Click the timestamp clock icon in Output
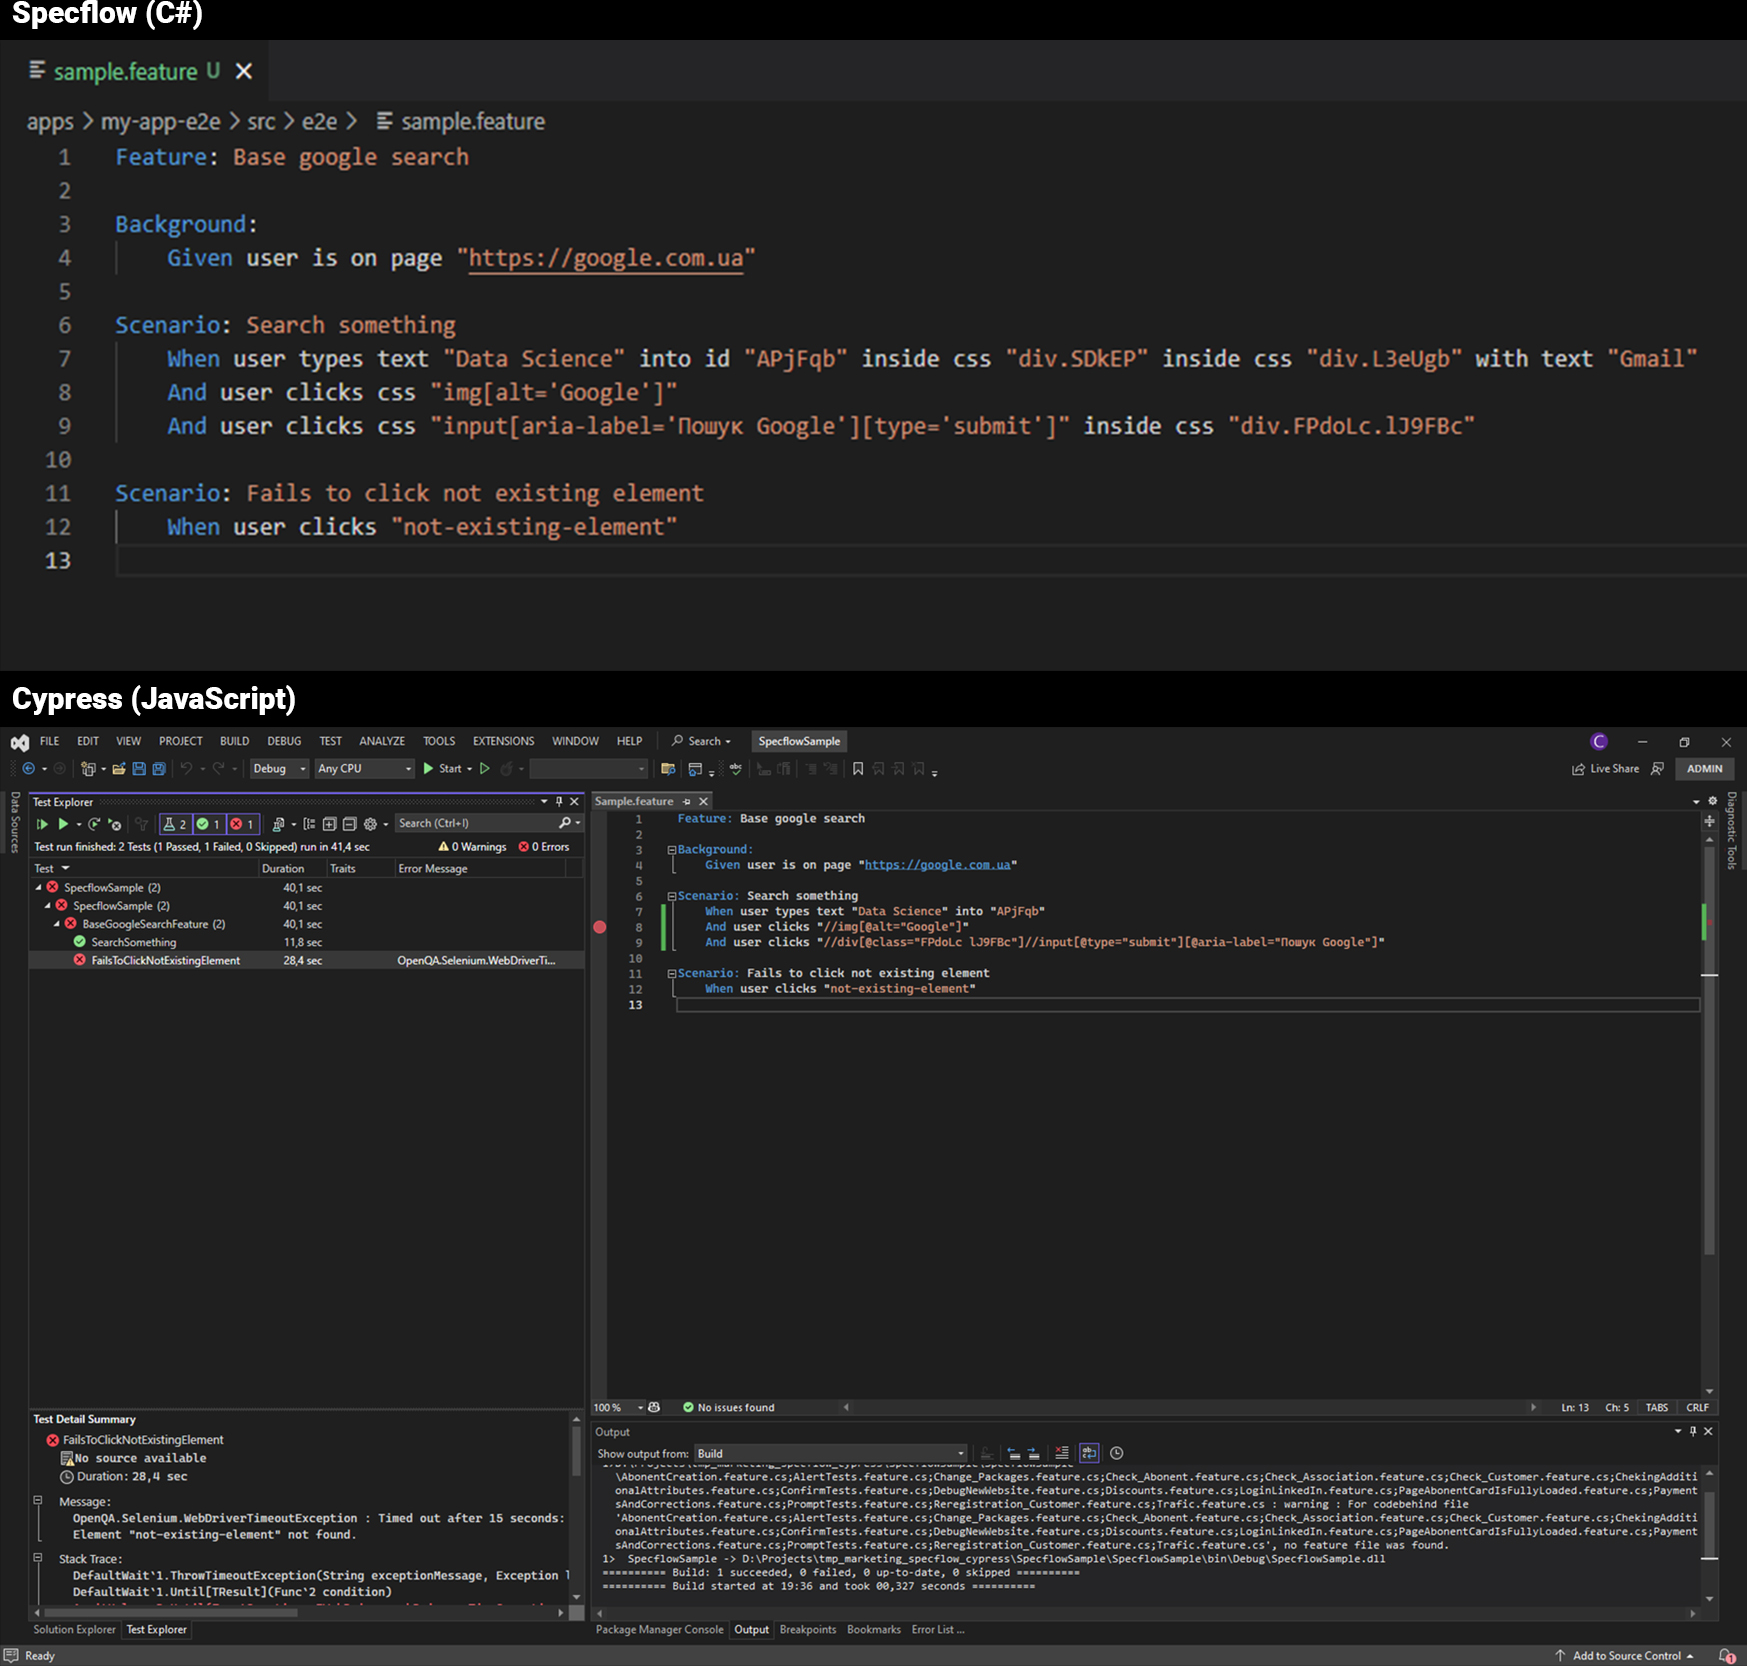 (1117, 1453)
